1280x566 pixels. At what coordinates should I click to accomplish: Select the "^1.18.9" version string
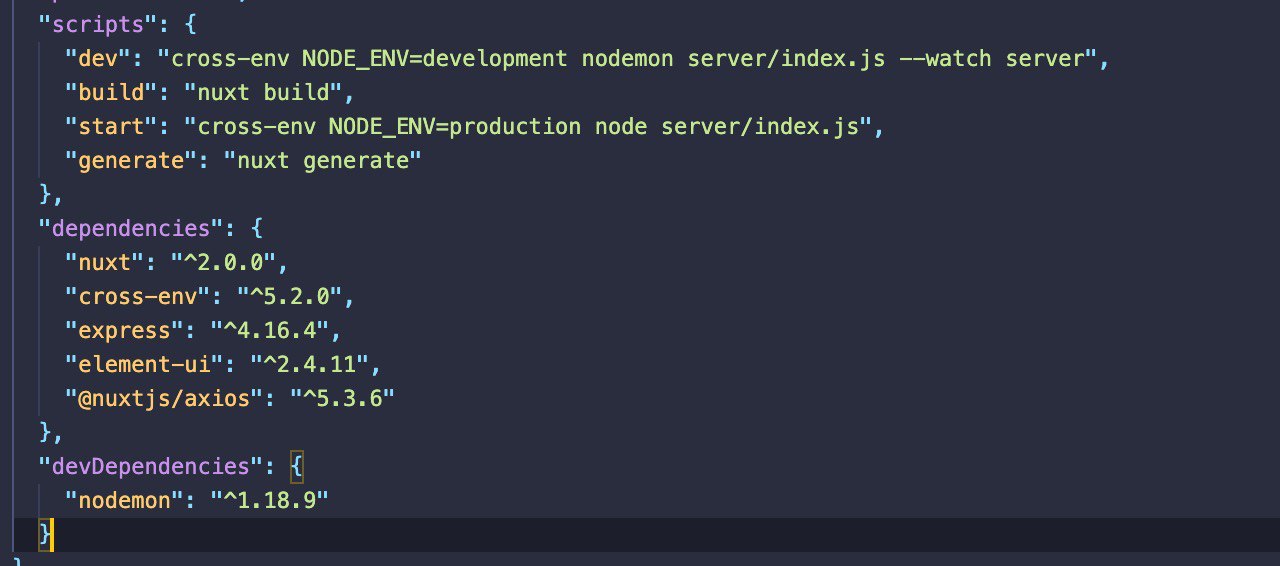coord(270,501)
